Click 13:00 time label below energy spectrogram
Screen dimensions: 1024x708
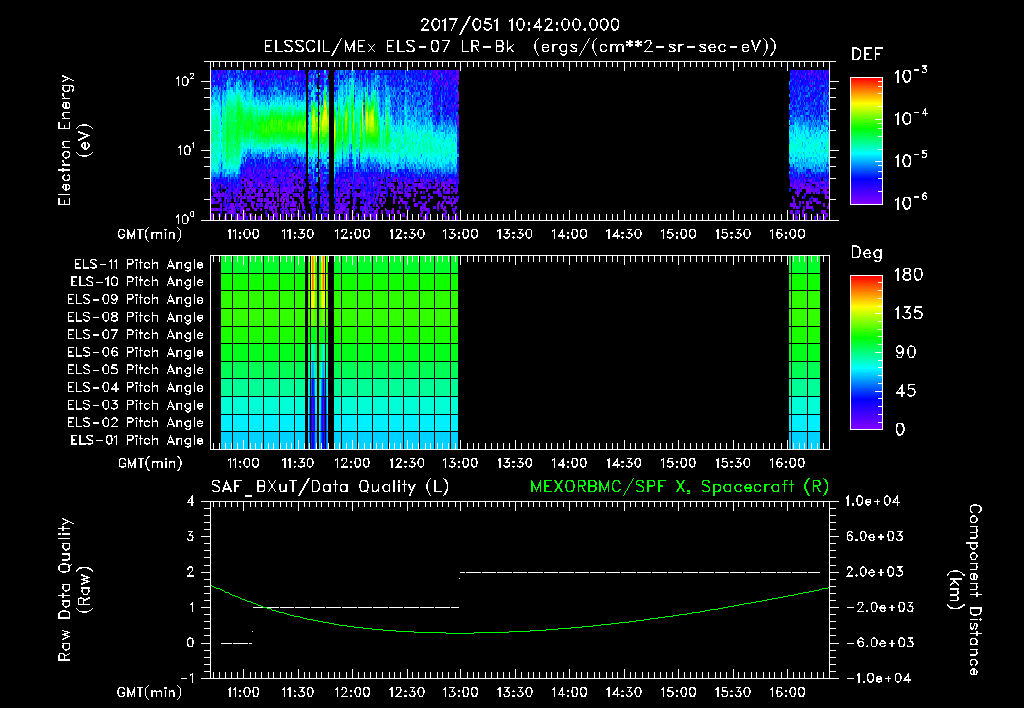click(460, 234)
